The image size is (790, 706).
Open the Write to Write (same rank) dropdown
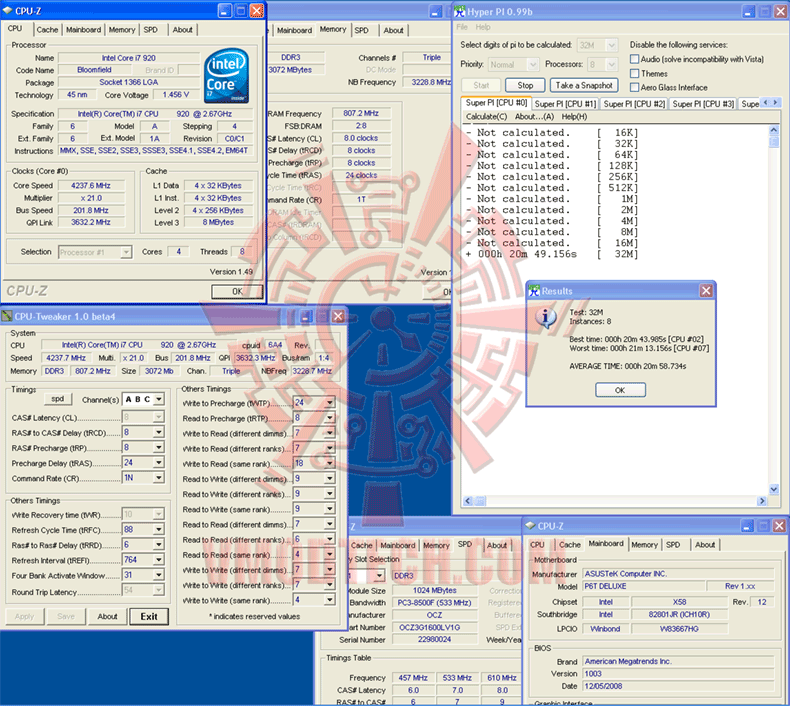330,600
